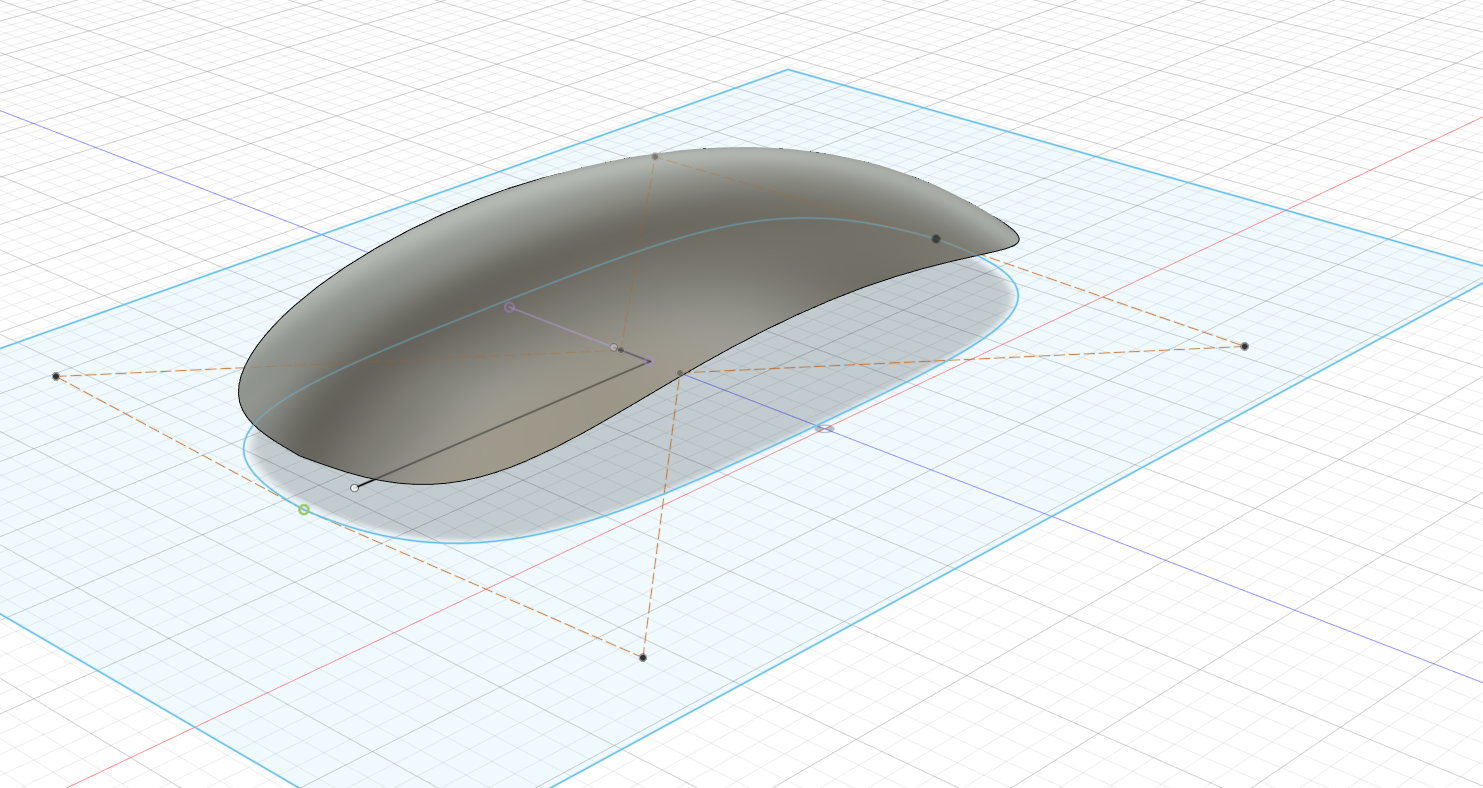Click the bottom control point of the dashed polygon
This screenshot has height=788, width=1483.
tap(645, 657)
